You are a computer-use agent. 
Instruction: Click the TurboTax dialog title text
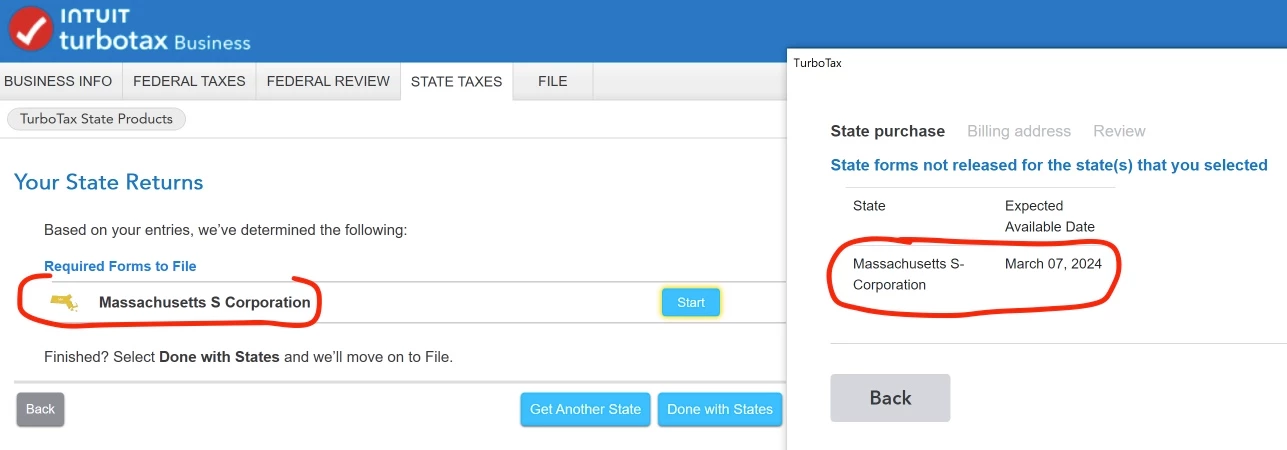coord(818,63)
